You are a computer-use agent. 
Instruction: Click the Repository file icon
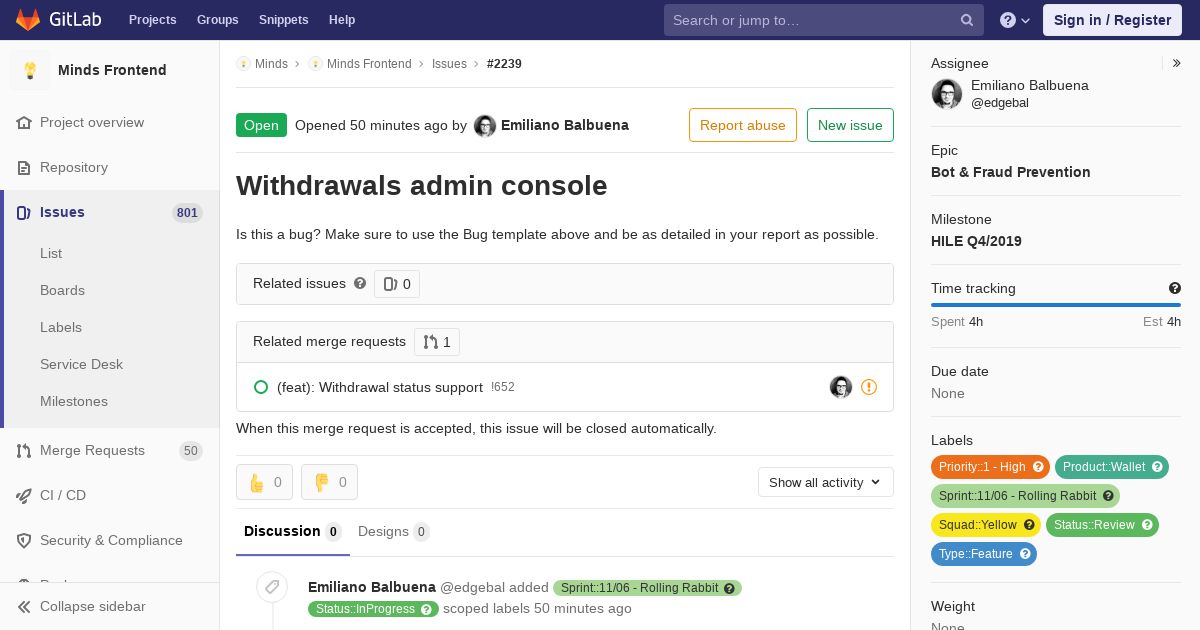click(x=24, y=168)
